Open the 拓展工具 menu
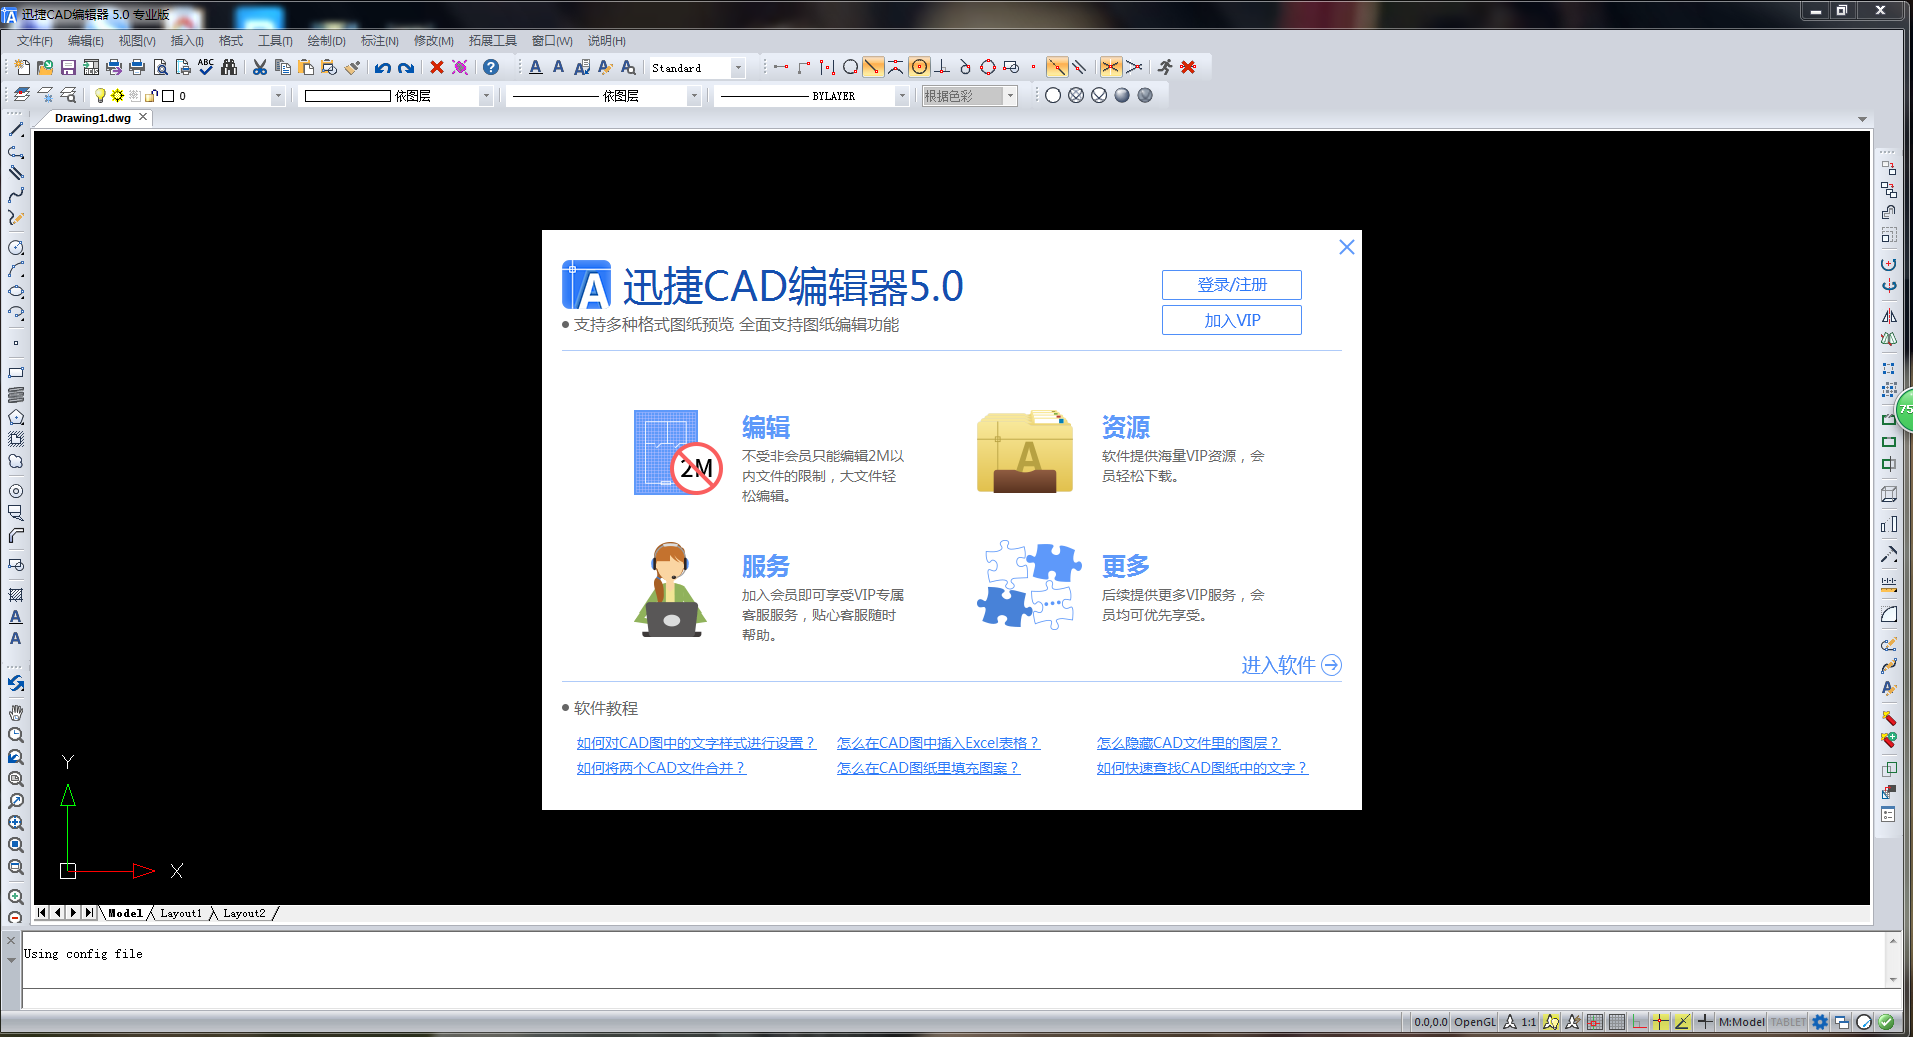The height and width of the screenshot is (1037, 1913). 493,41
